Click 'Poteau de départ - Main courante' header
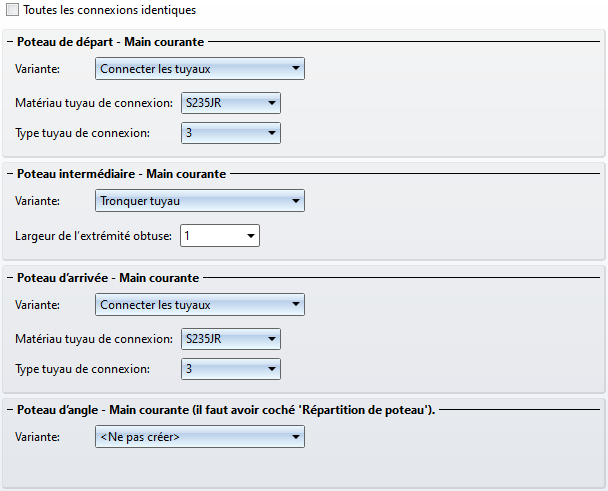This screenshot has height=491, width=608. (x=111, y=42)
